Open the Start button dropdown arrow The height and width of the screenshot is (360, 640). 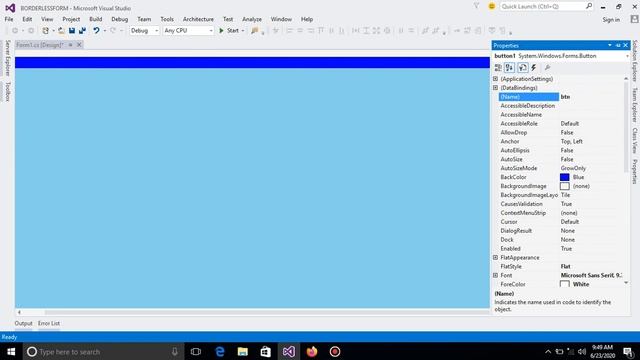(243, 31)
